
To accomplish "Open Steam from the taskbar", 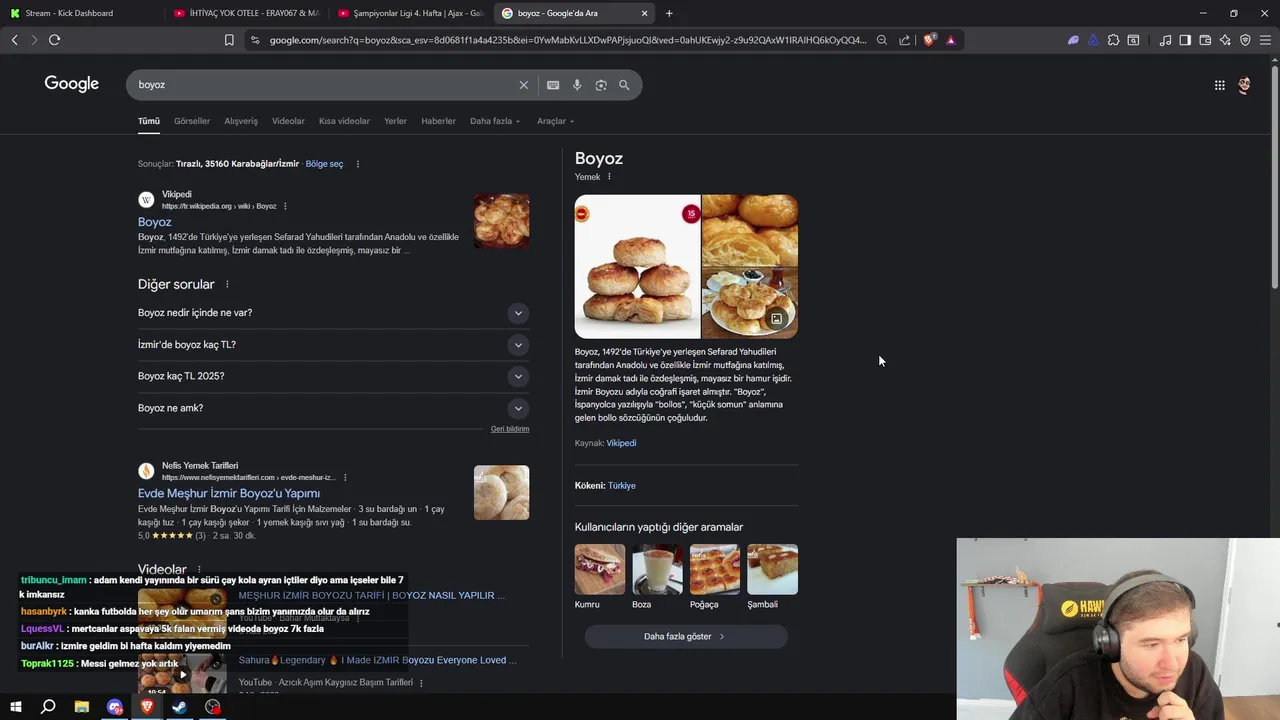I will coord(179,707).
